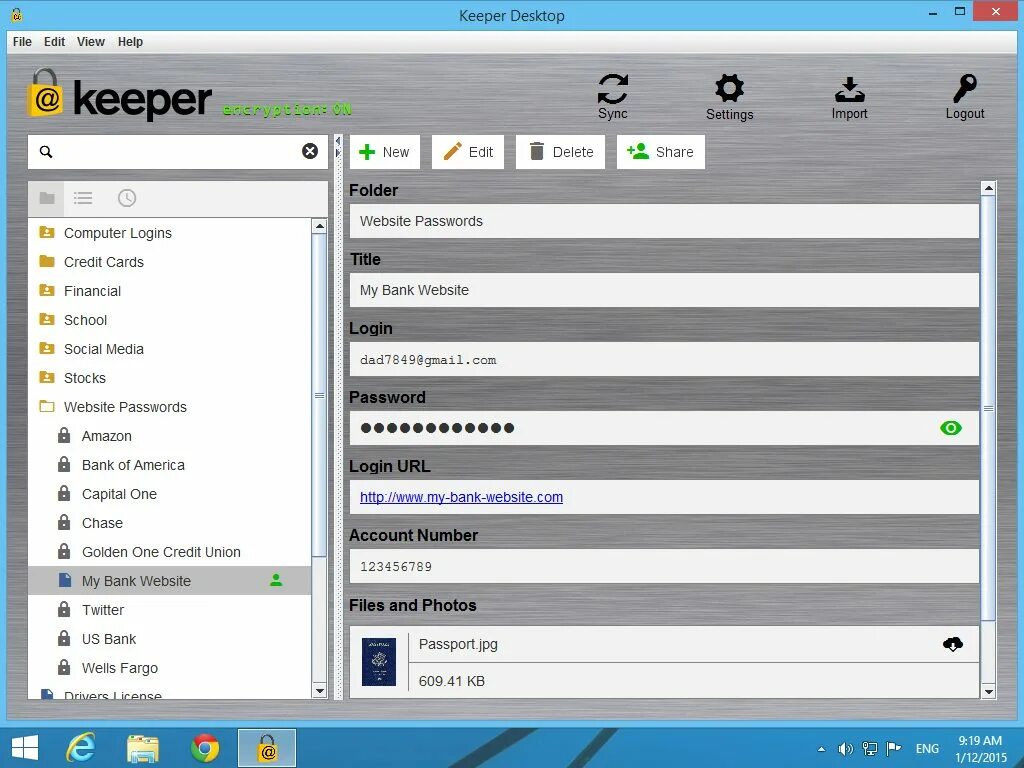Show hidden tray icons arrow

pyautogui.click(x=821, y=749)
